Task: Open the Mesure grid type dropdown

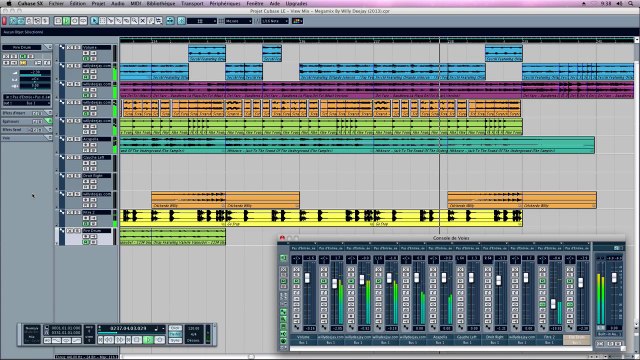Action: pyautogui.click(x=238, y=20)
